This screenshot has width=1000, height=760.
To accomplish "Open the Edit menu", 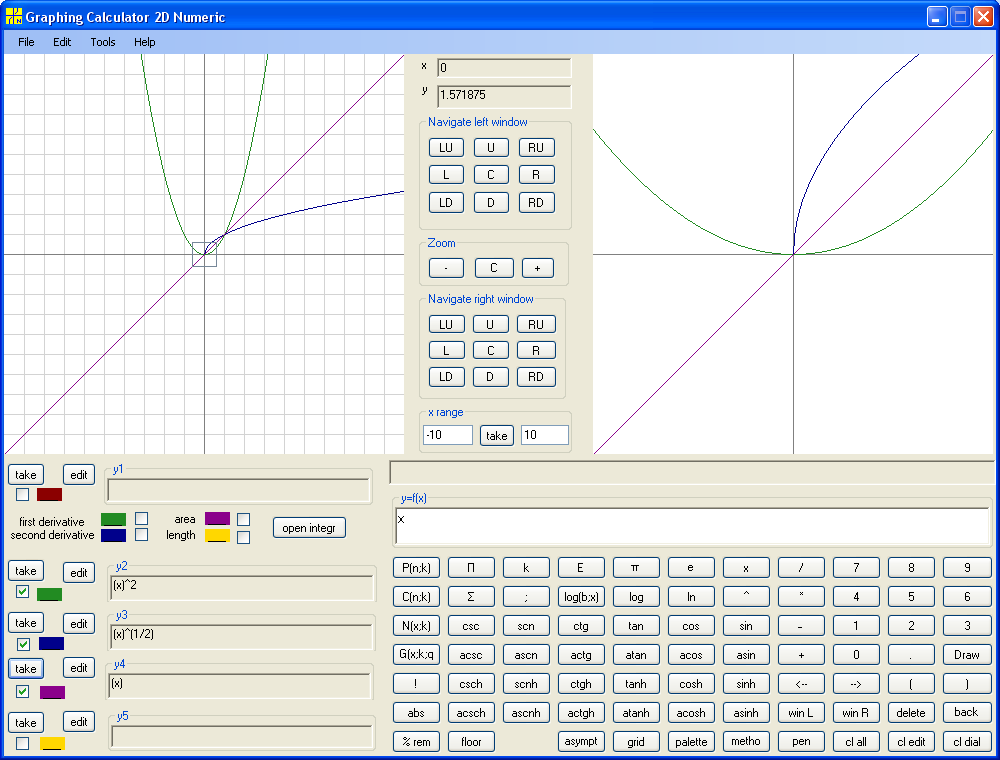I will click(62, 42).
